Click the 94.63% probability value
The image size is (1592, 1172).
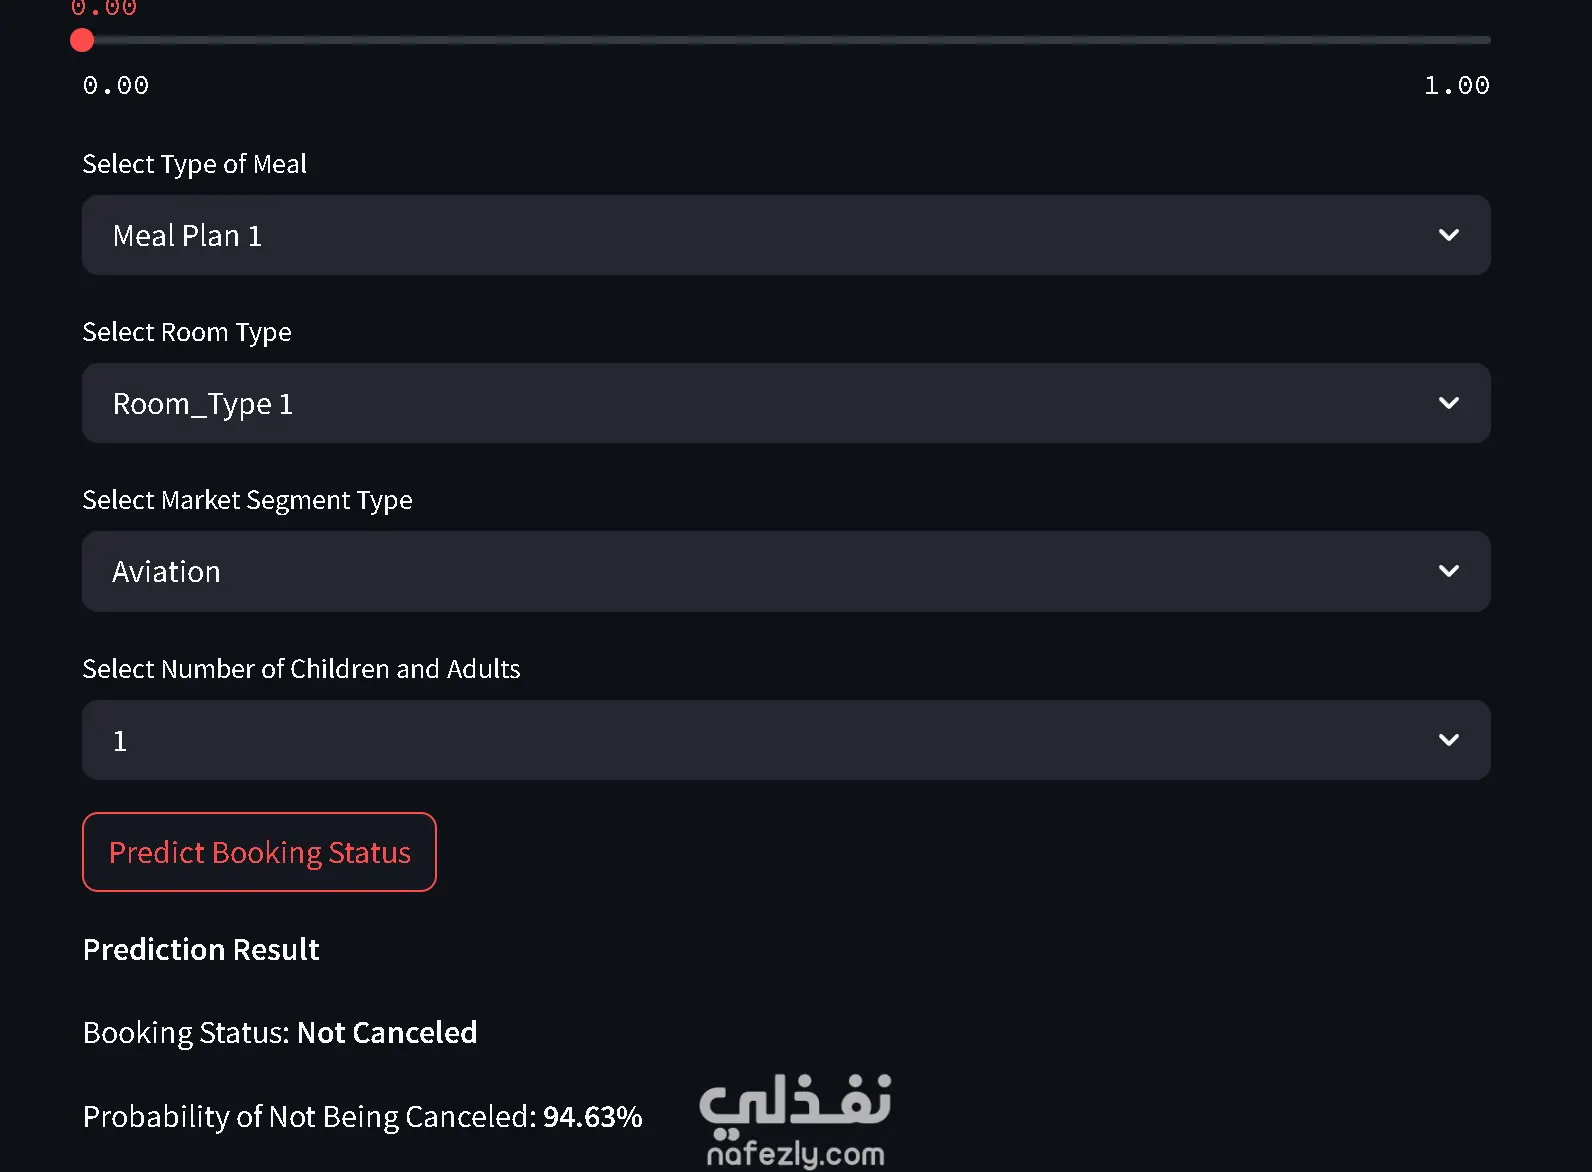coord(592,1116)
